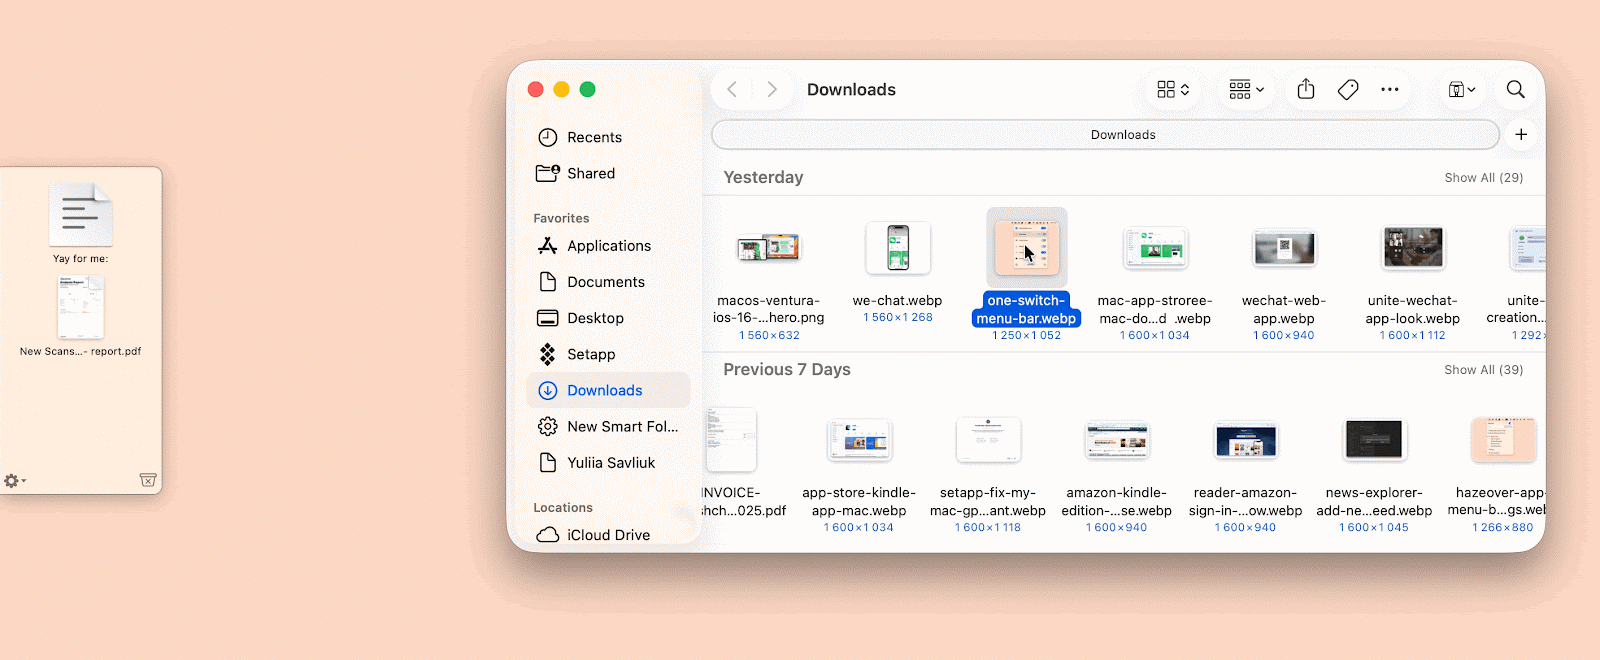The width and height of the screenshot is (1600, 660).
Task: Select amazon-kindle-edition webp thumbnail
Action: click(x=1117, y=440)
